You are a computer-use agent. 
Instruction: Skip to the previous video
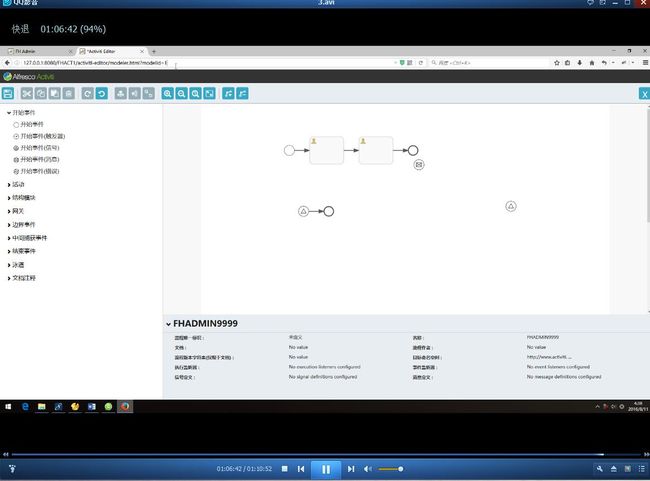click(301, 469)
